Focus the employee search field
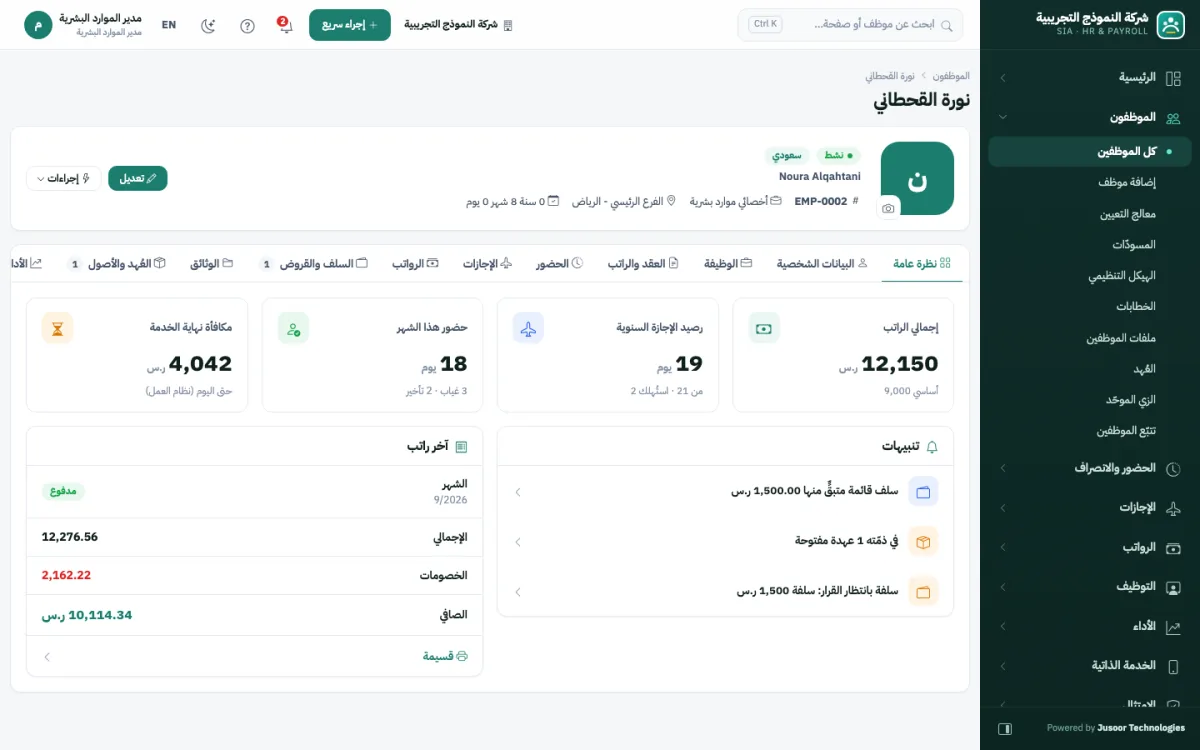Image resolution: width=1200 pixels, height=750 pixels. [x=850, y=25]
